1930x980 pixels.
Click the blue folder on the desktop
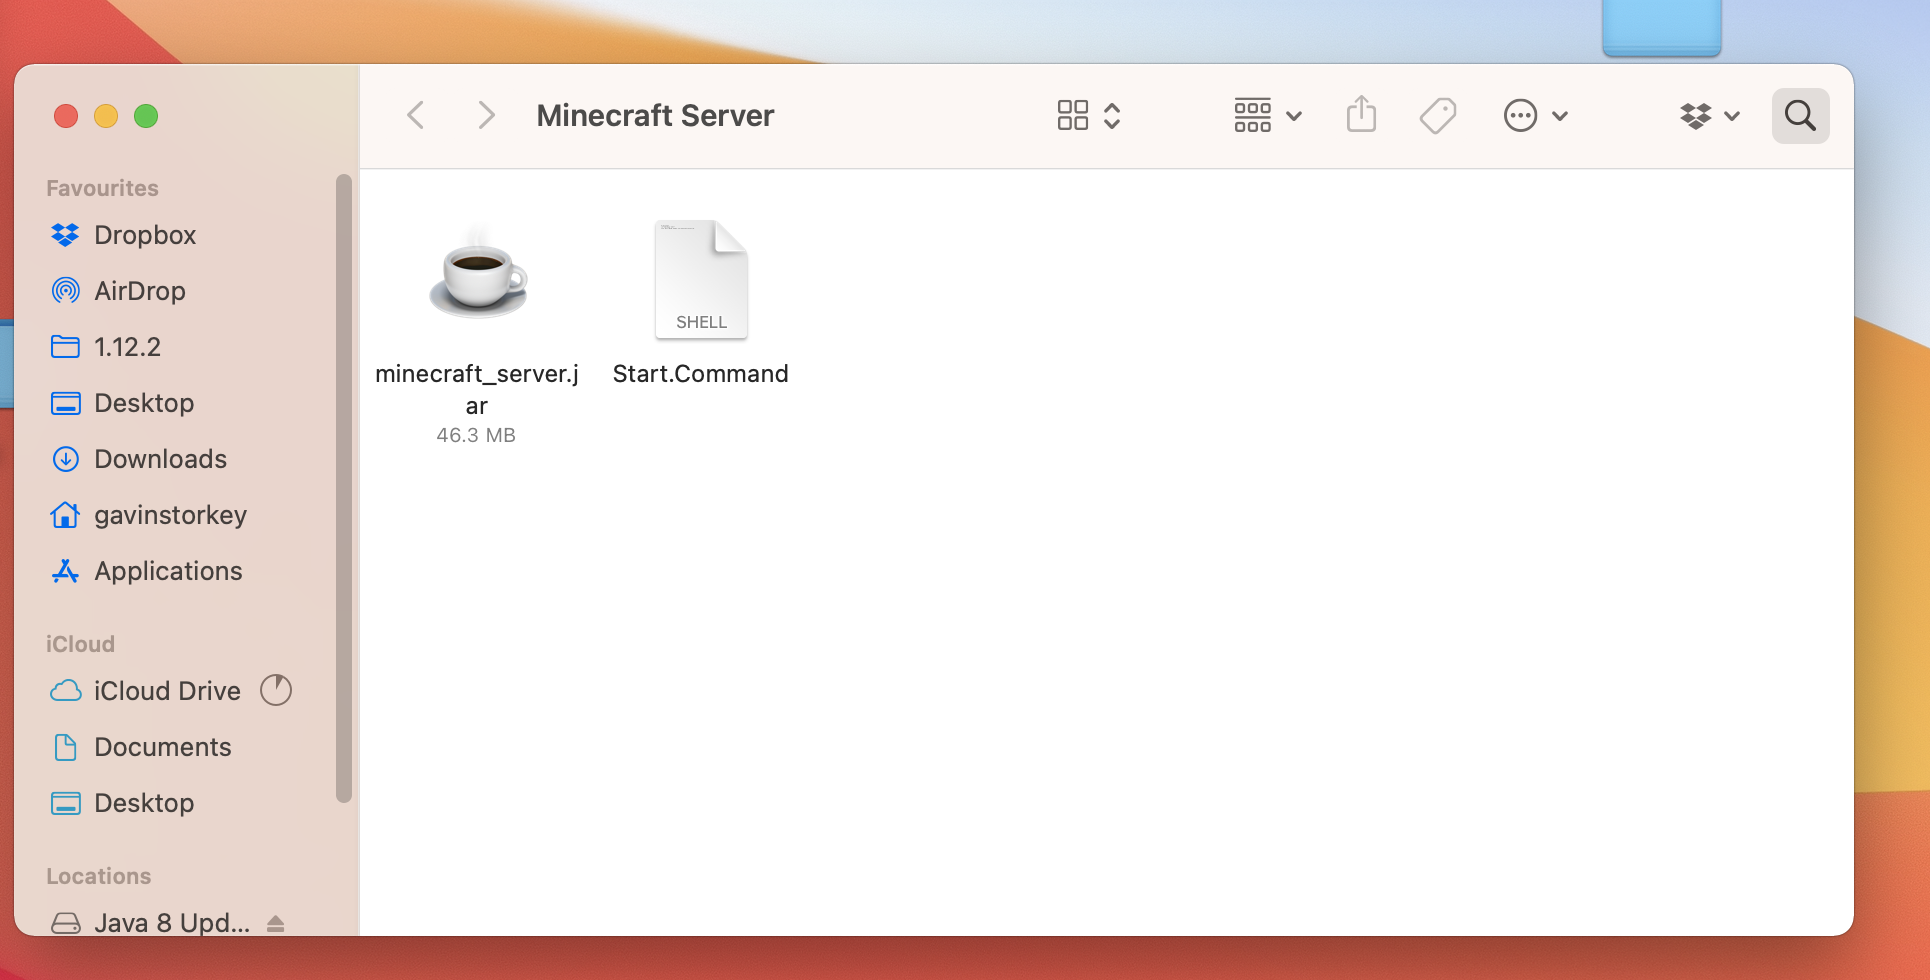tap(1661, 27)
